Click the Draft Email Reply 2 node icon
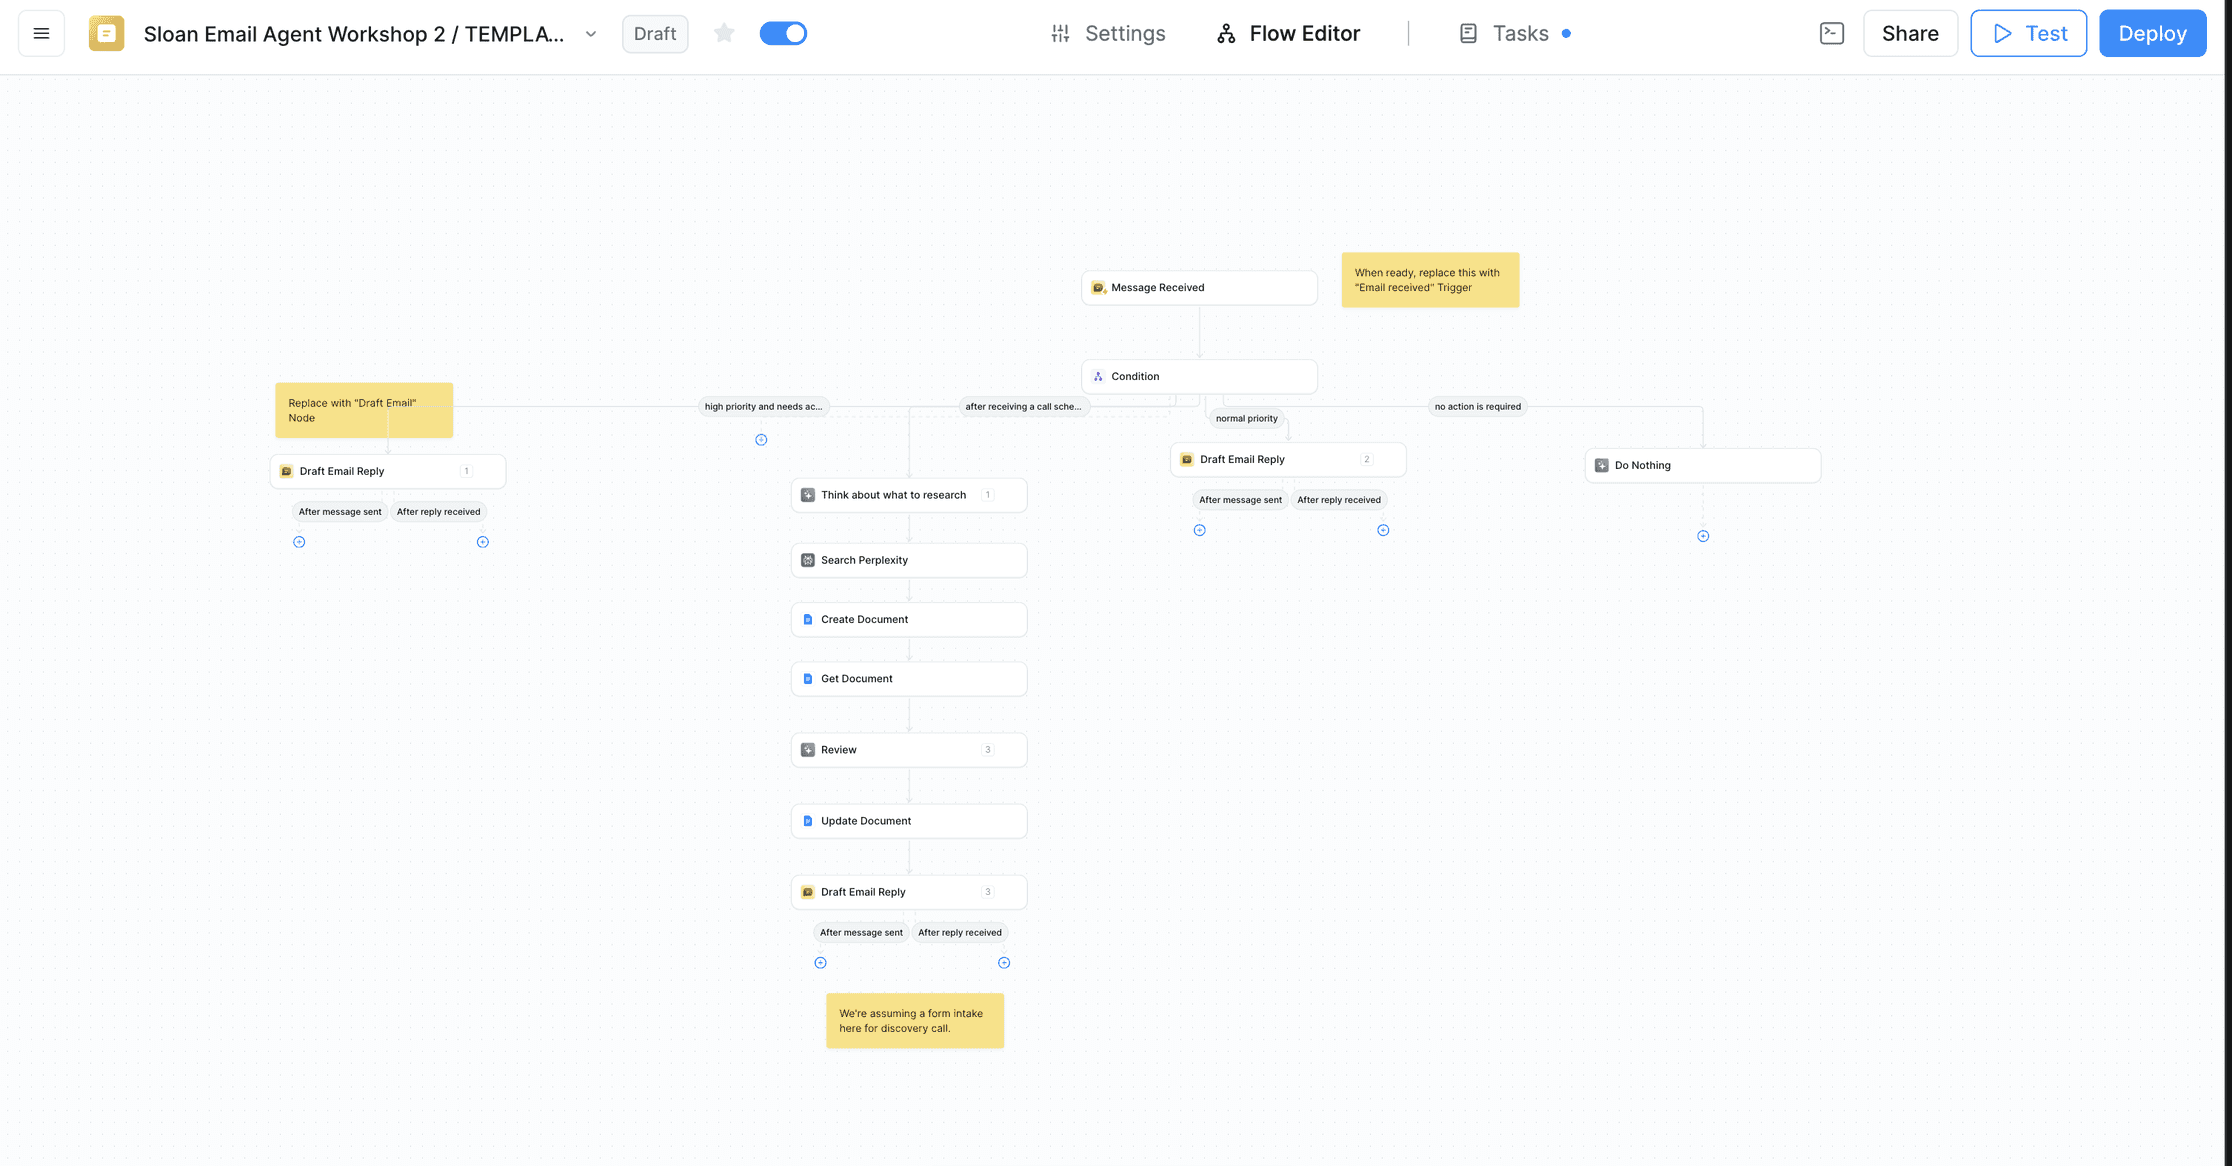This screenshot has width=2232, height=1166. point(1187,460)
